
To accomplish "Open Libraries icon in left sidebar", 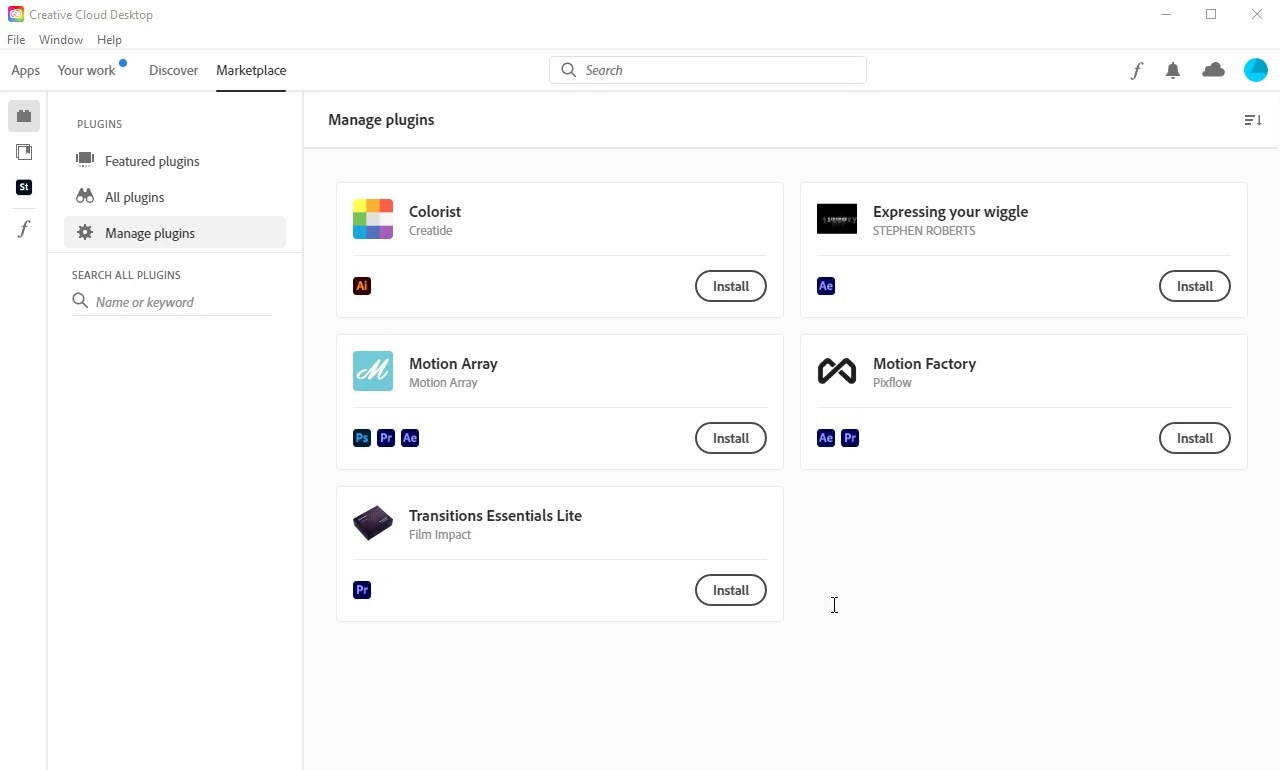I will (24, 152).
